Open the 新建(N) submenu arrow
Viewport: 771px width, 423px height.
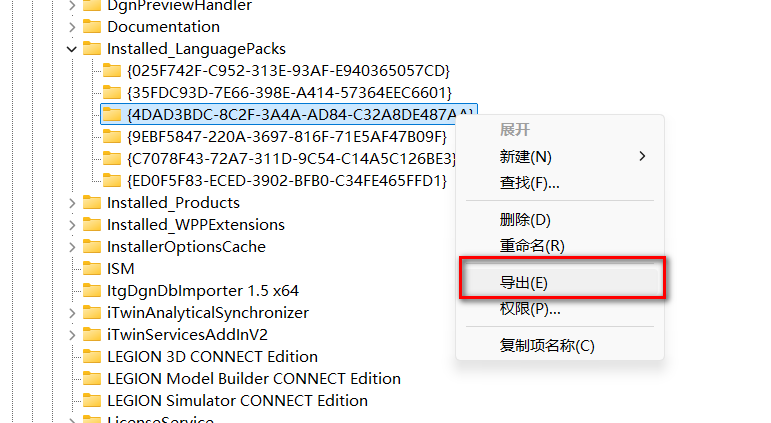(x=642, y=157)
